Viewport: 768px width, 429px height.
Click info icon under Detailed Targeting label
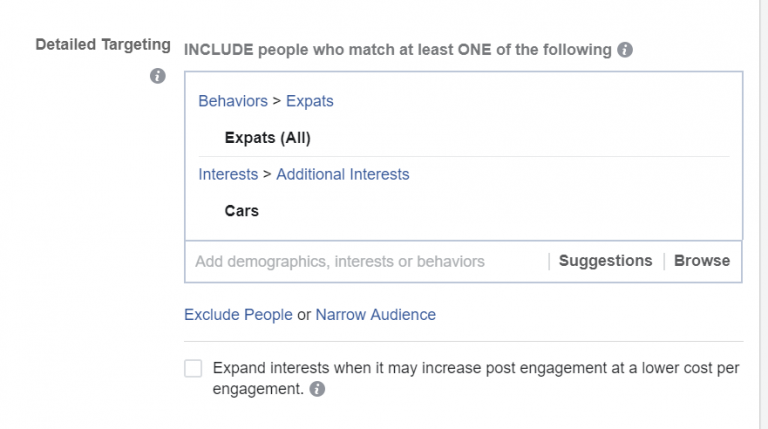(157, 76)
